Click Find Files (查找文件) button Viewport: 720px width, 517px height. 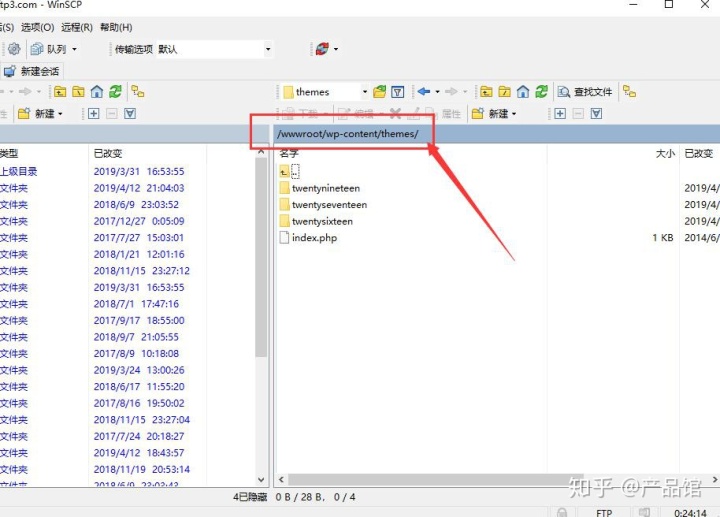[585, 92]
